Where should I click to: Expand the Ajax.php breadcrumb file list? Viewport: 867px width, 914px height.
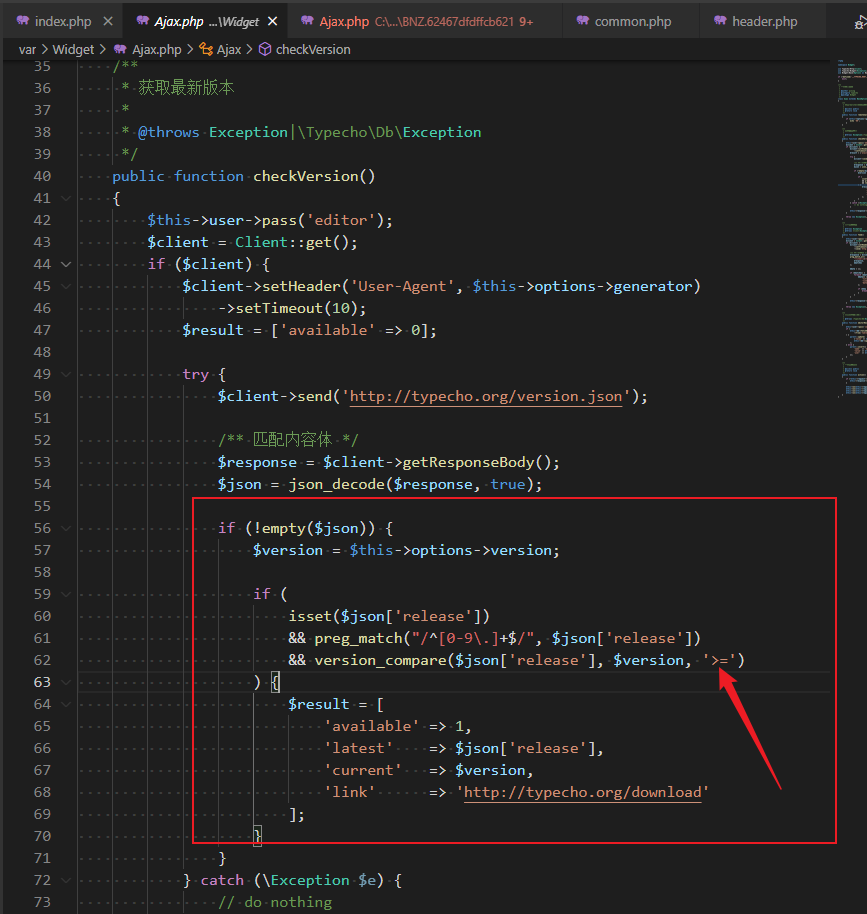(x=156, y=49)
